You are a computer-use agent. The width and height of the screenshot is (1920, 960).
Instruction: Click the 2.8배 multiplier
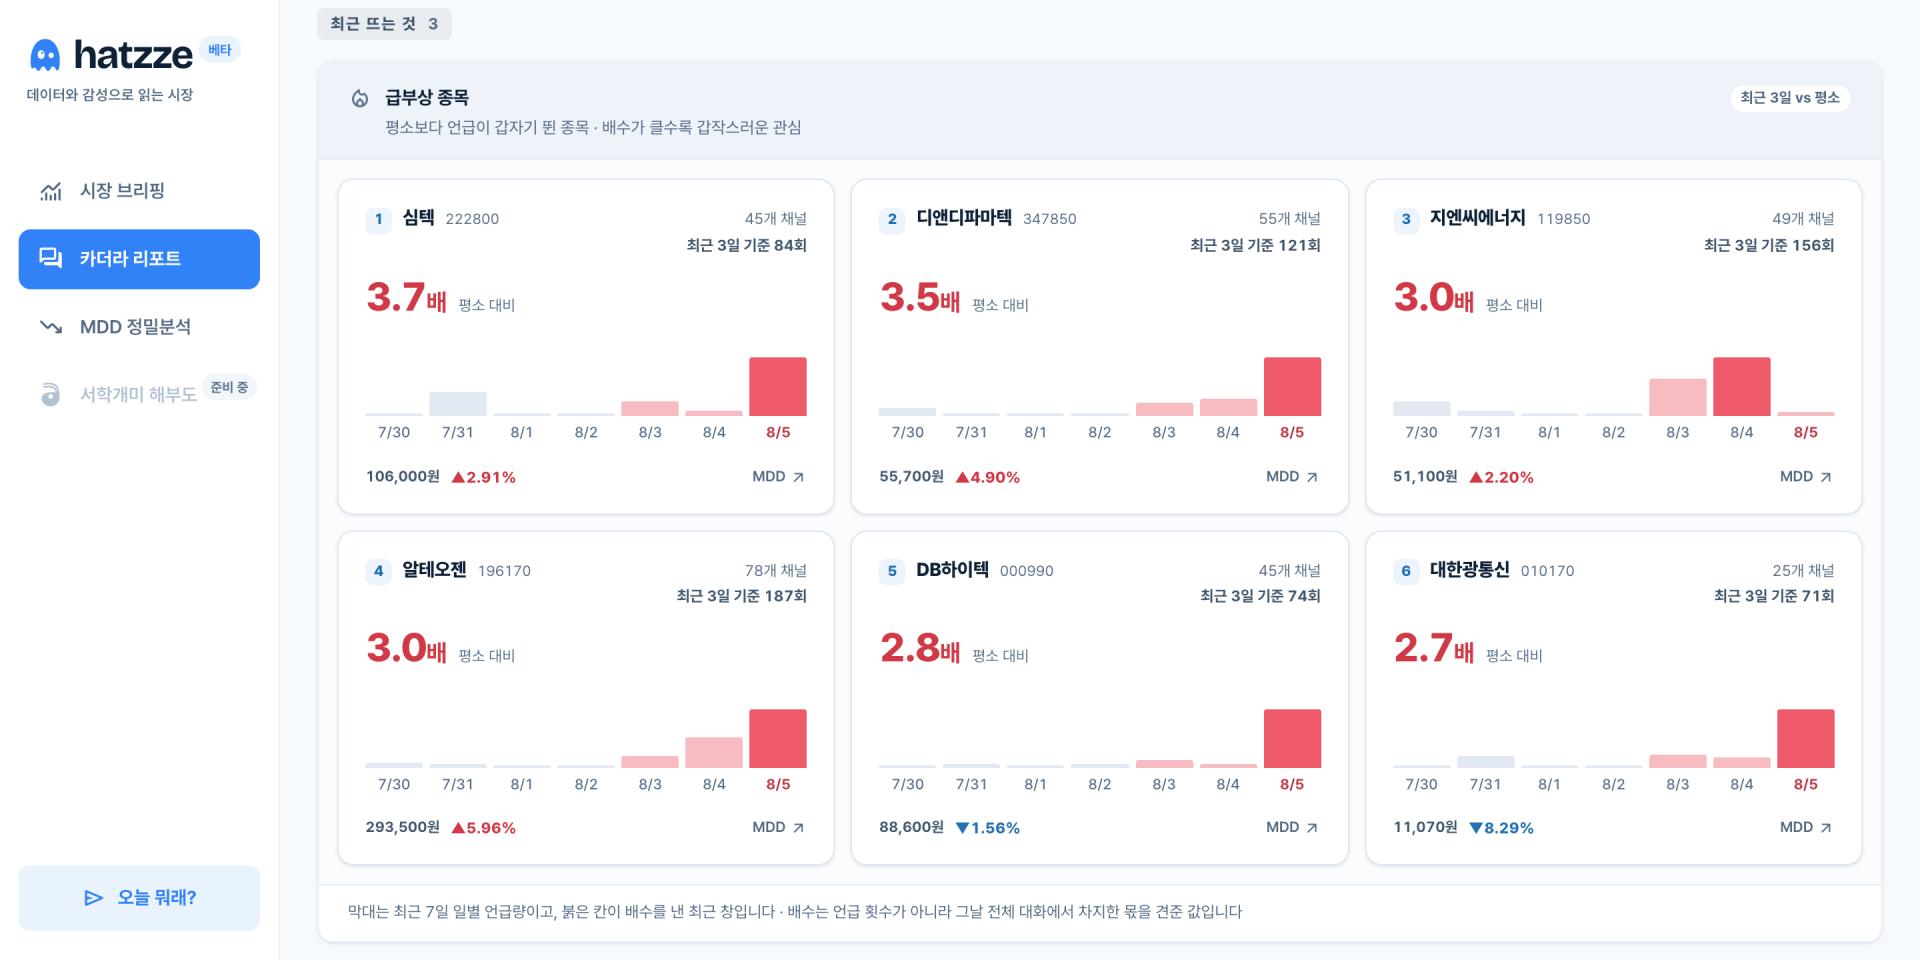pyautogui.click(x=920, y=649)
